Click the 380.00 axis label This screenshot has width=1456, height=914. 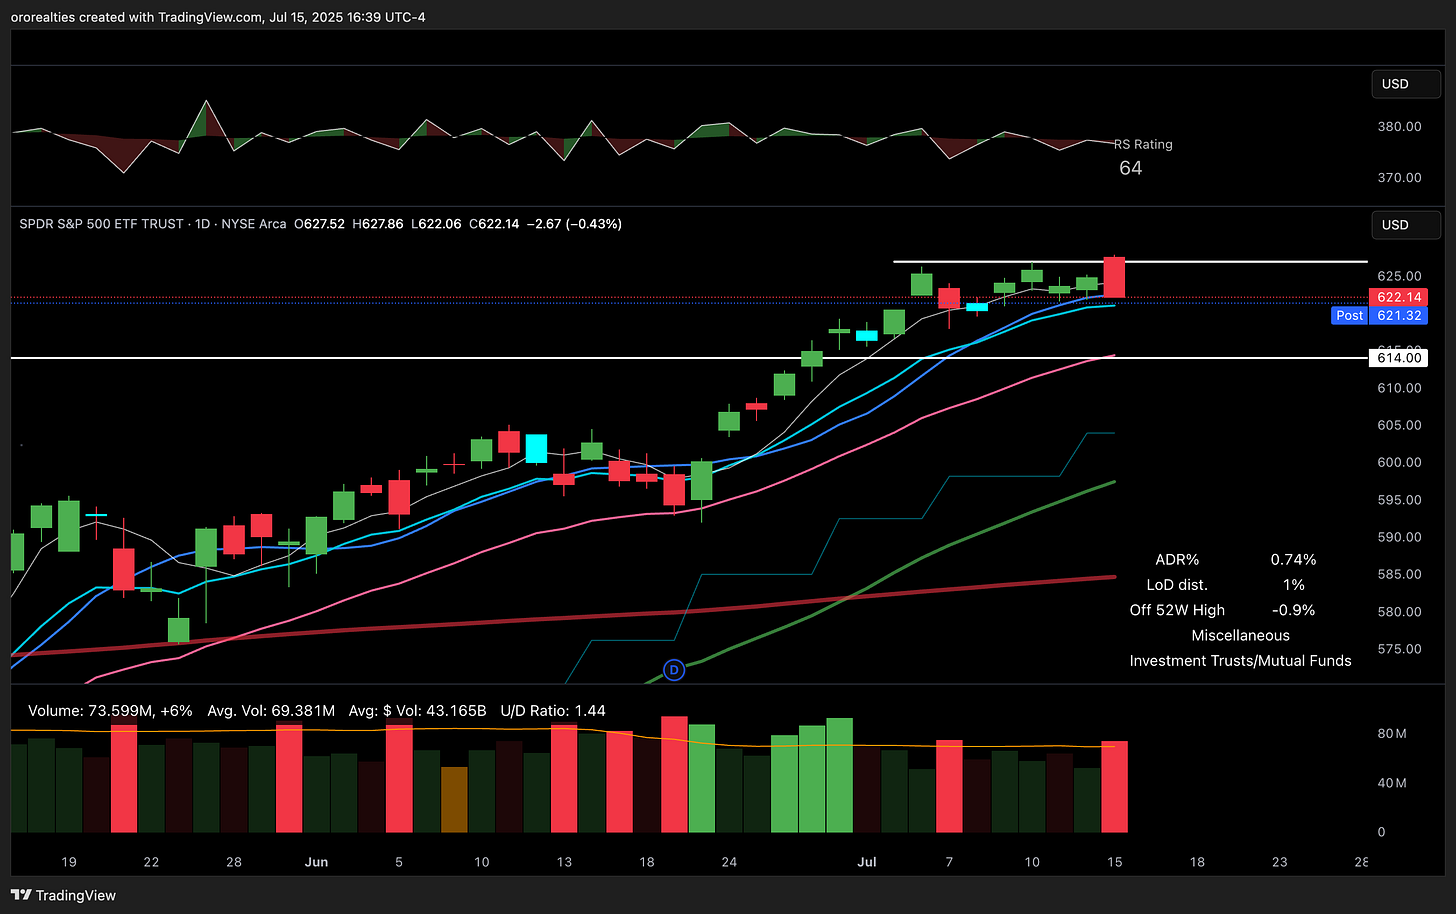click(1399, 126)
